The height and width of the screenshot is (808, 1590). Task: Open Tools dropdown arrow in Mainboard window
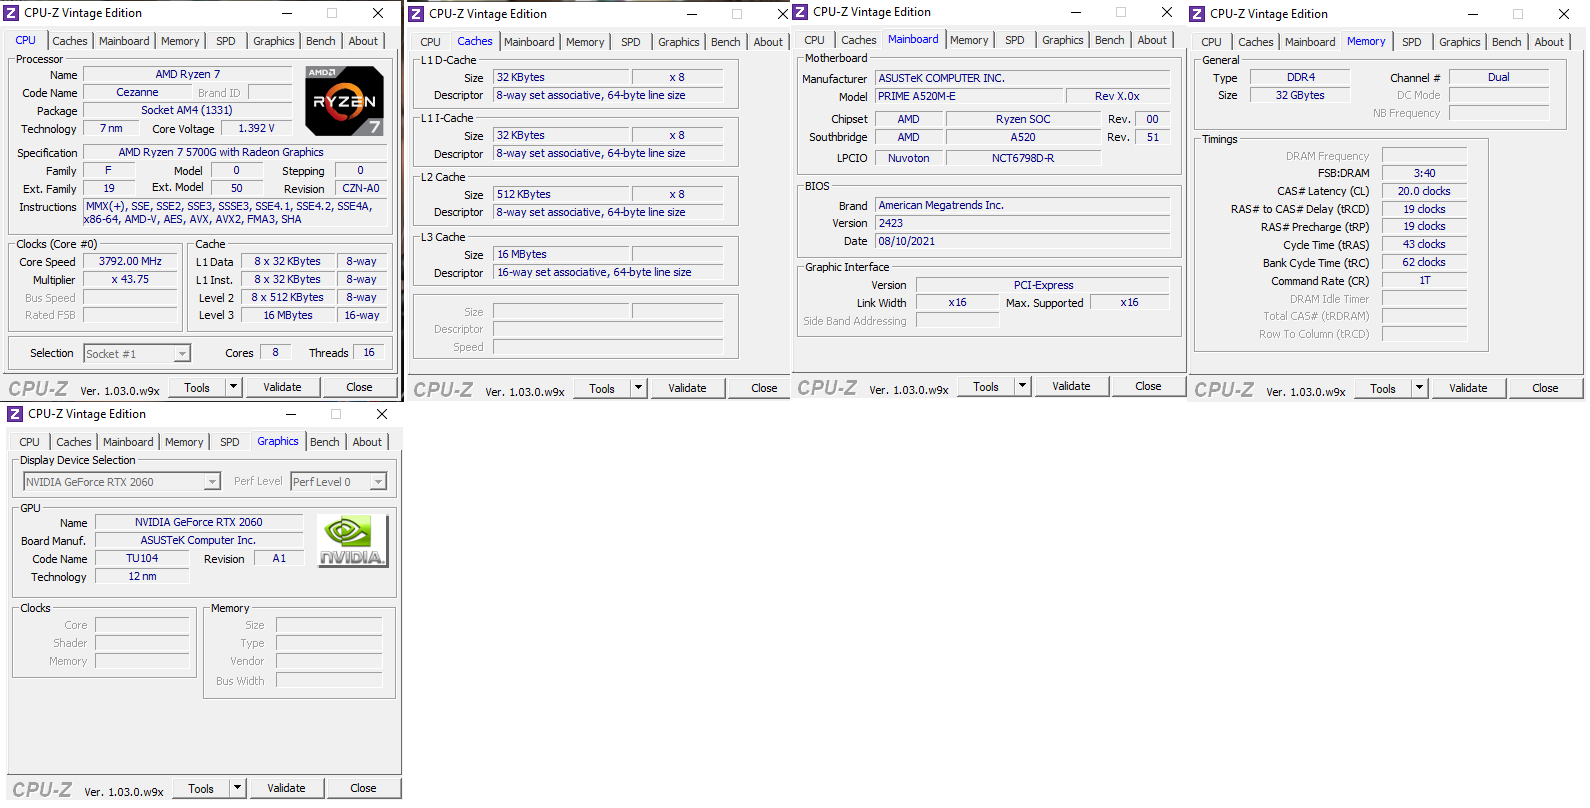[x=1023, y=386]
